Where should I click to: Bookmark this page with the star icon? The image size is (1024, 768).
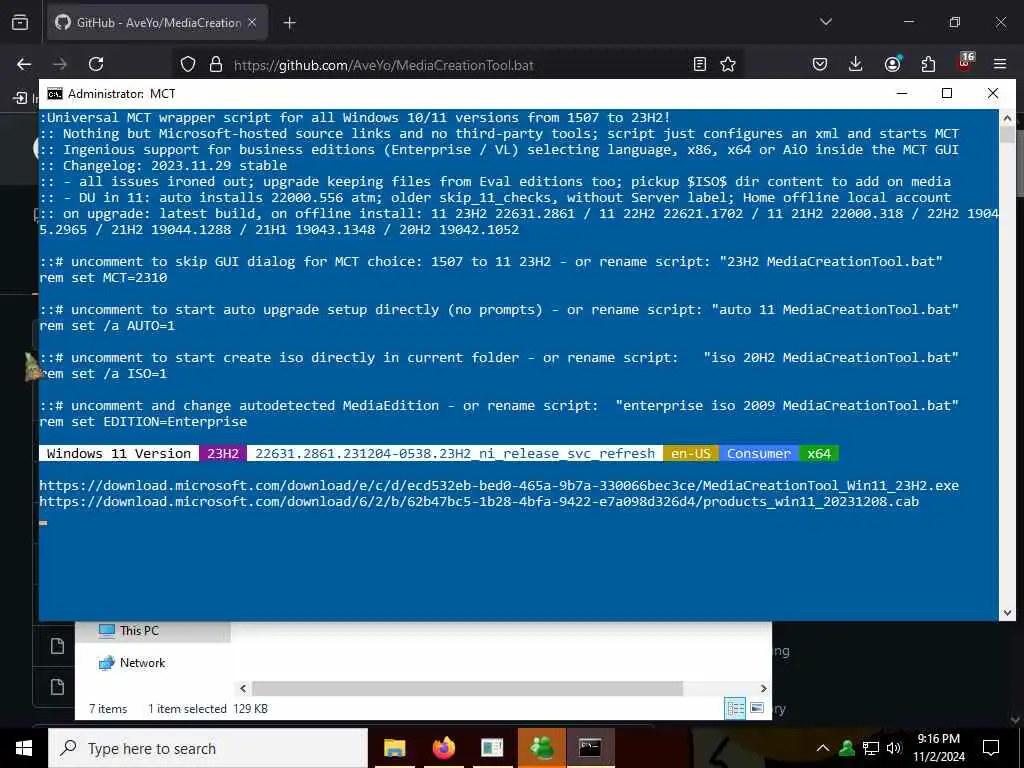728,64
